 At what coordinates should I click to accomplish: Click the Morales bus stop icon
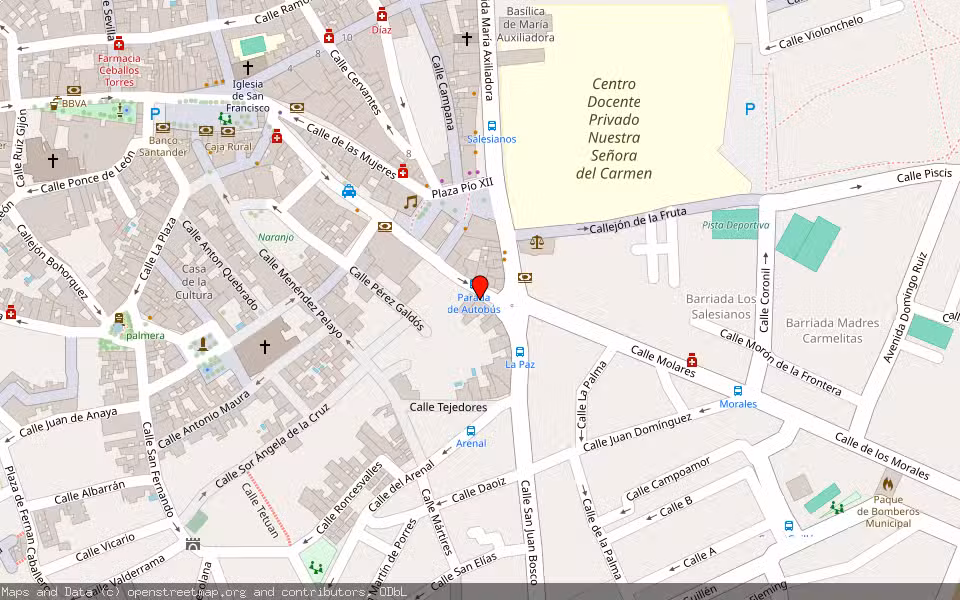click(x=738, y=391)
